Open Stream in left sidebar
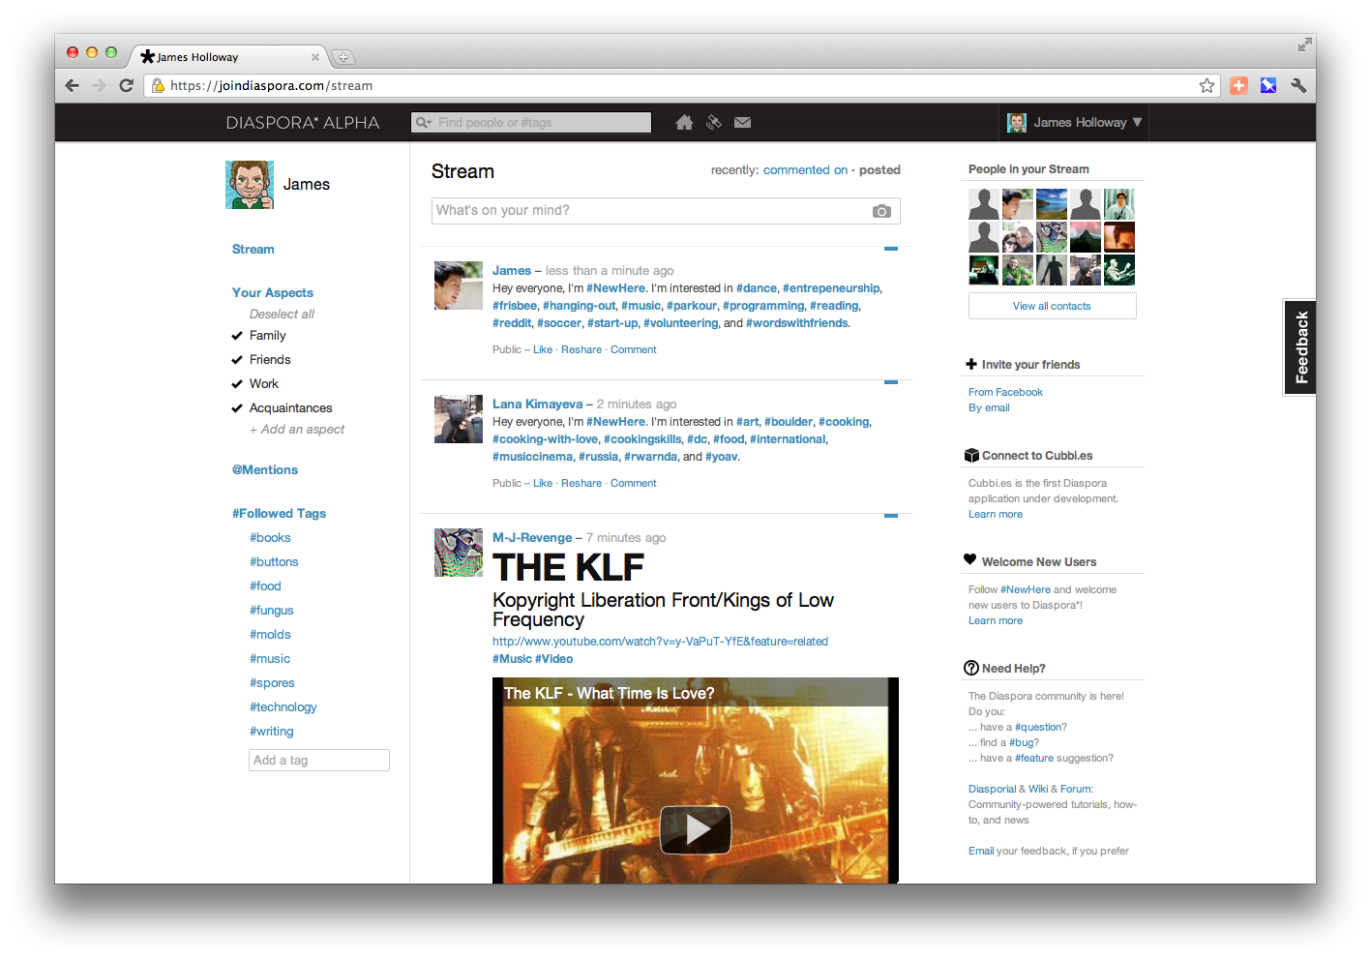Viewport: 1371px width, 960px height. tap(253, 249)
